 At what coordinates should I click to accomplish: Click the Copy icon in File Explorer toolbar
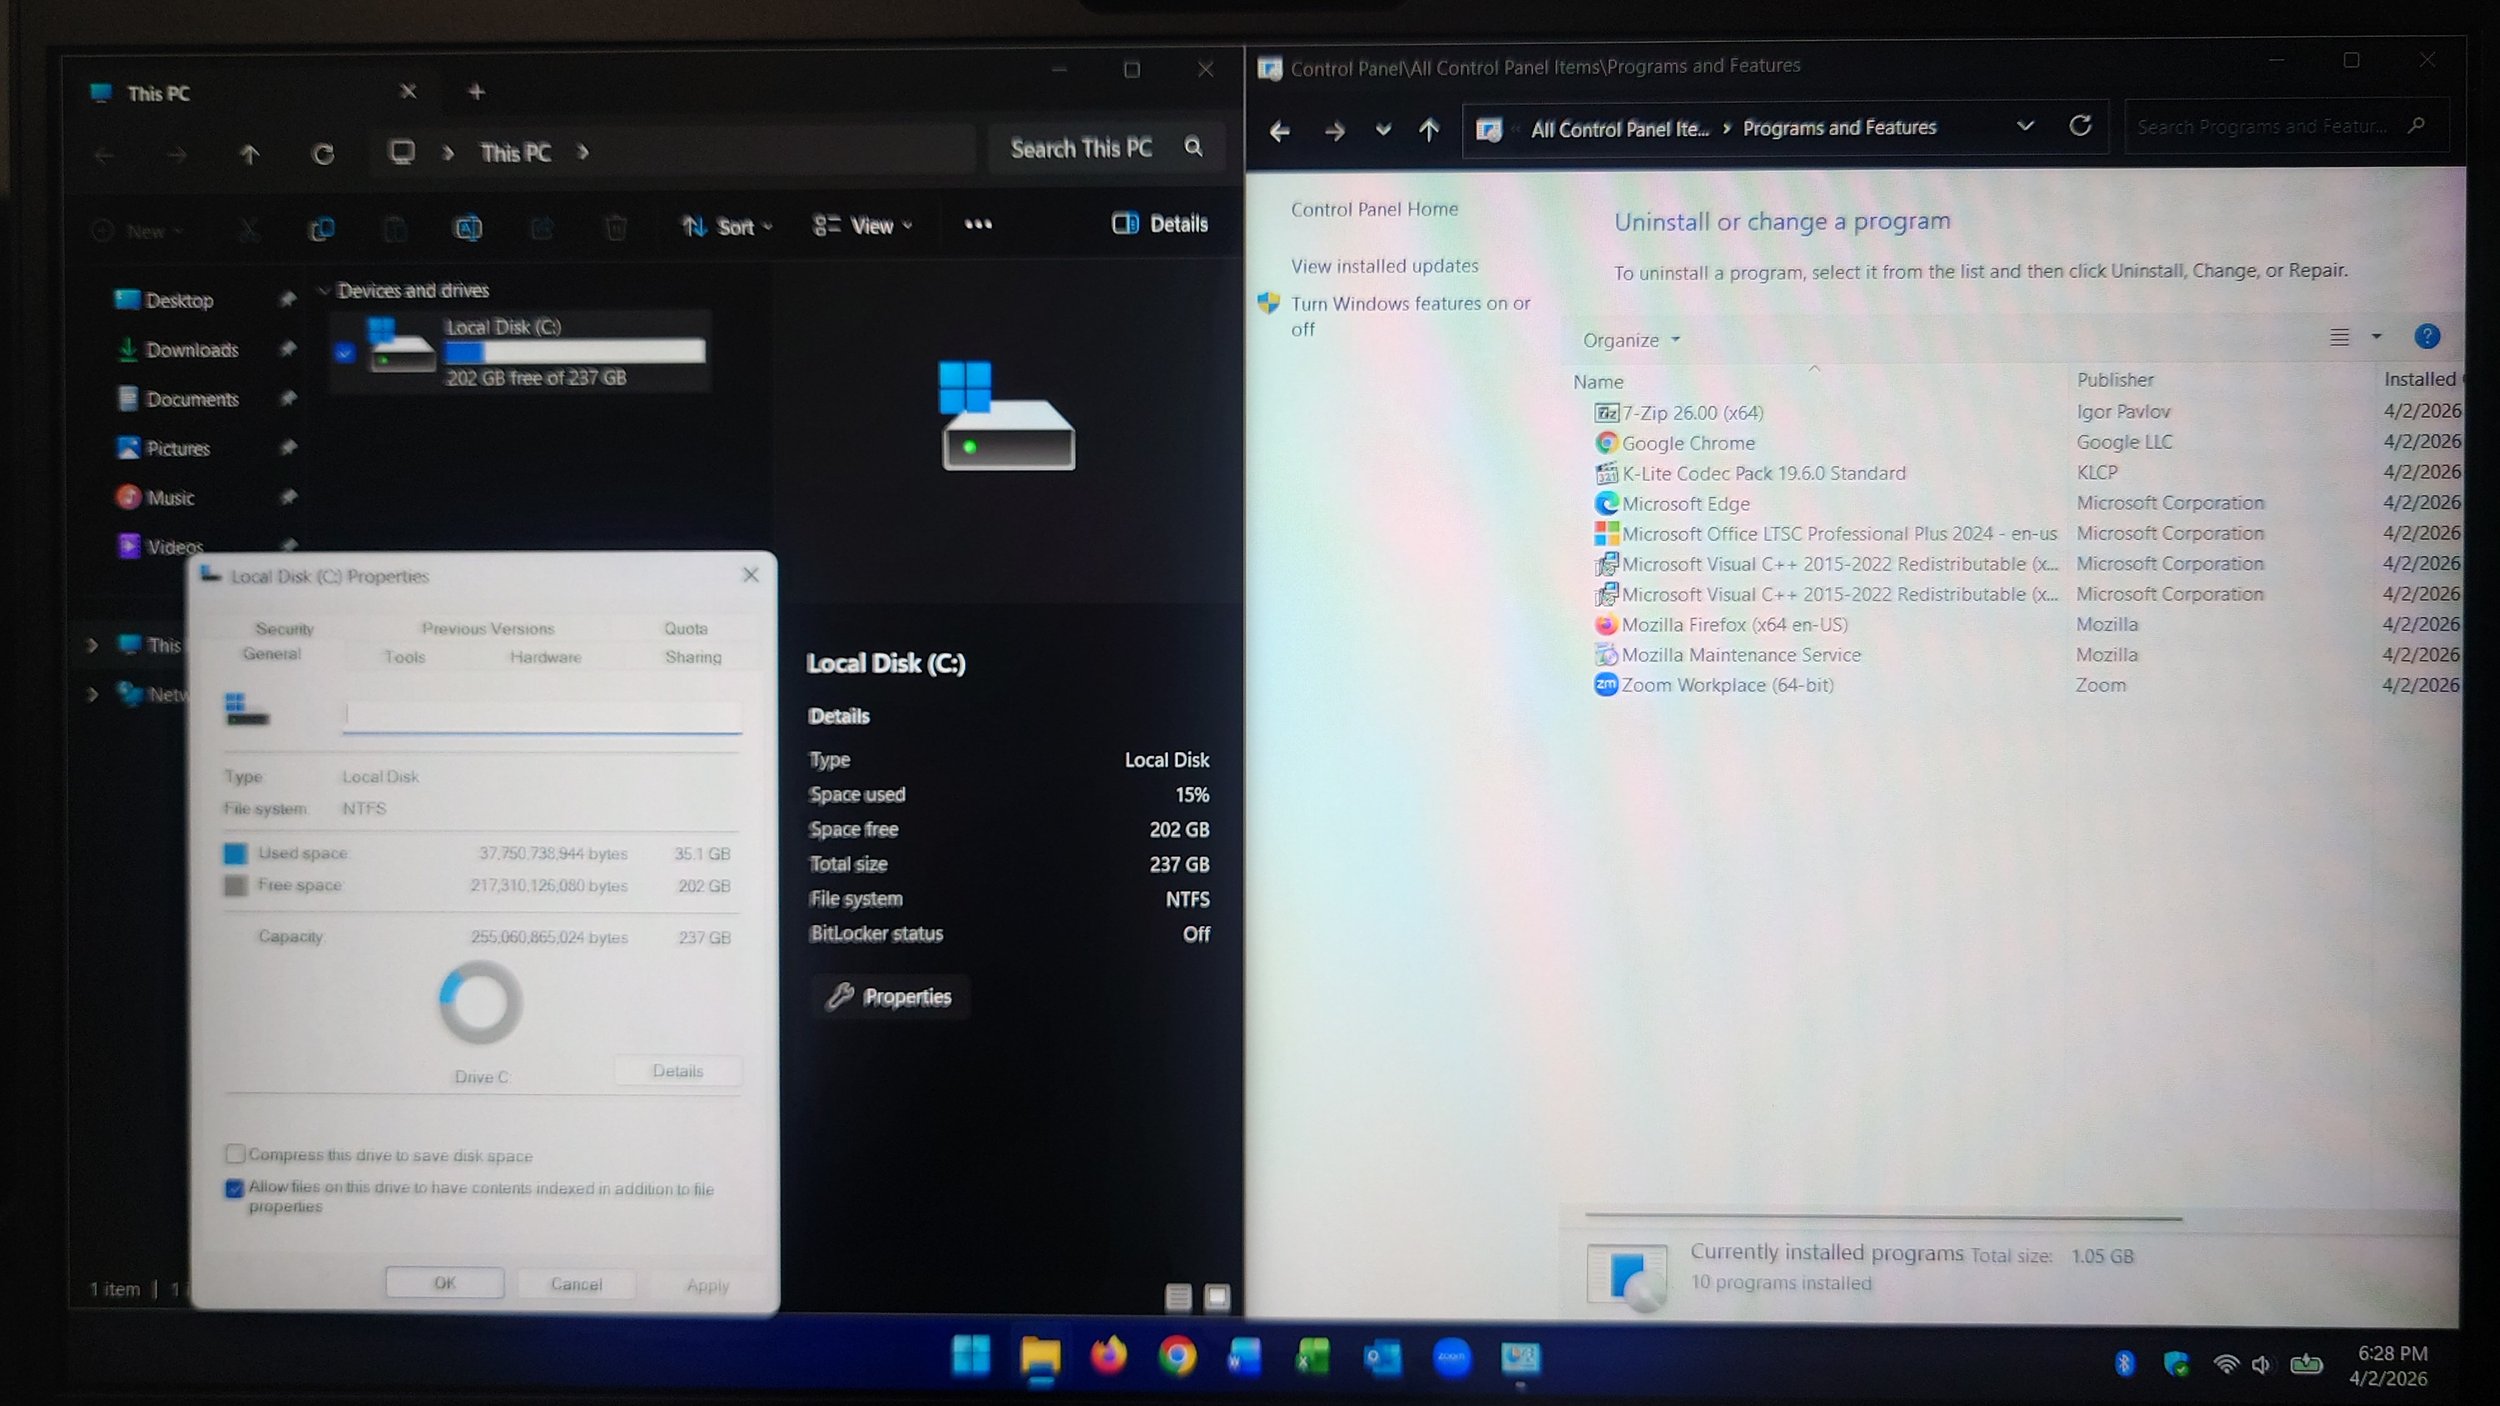tap(321, 229)
